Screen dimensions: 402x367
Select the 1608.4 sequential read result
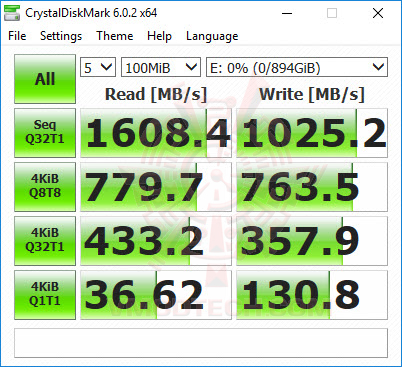(156, 133)
